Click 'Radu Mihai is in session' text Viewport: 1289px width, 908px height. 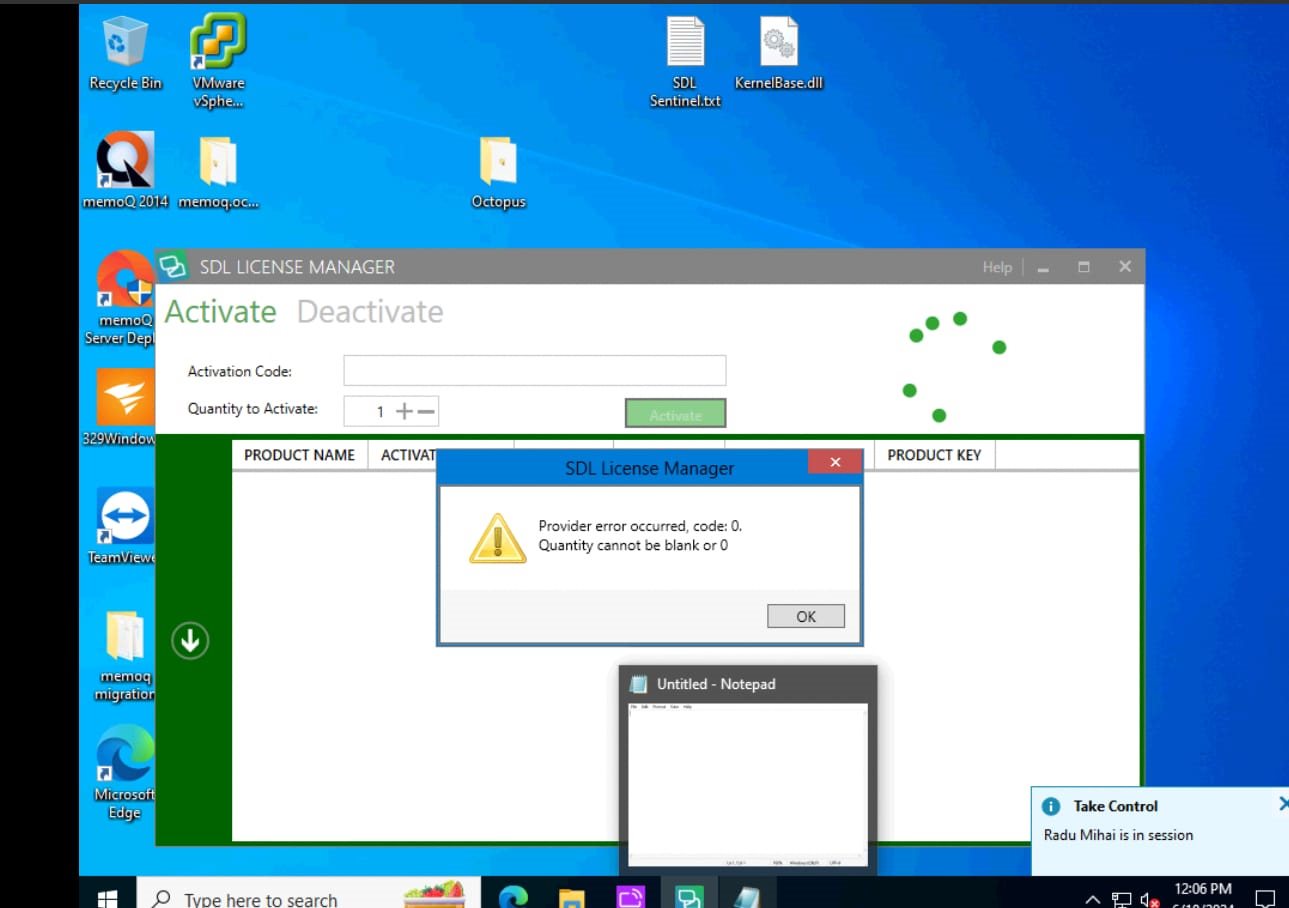click(1118, 835)
